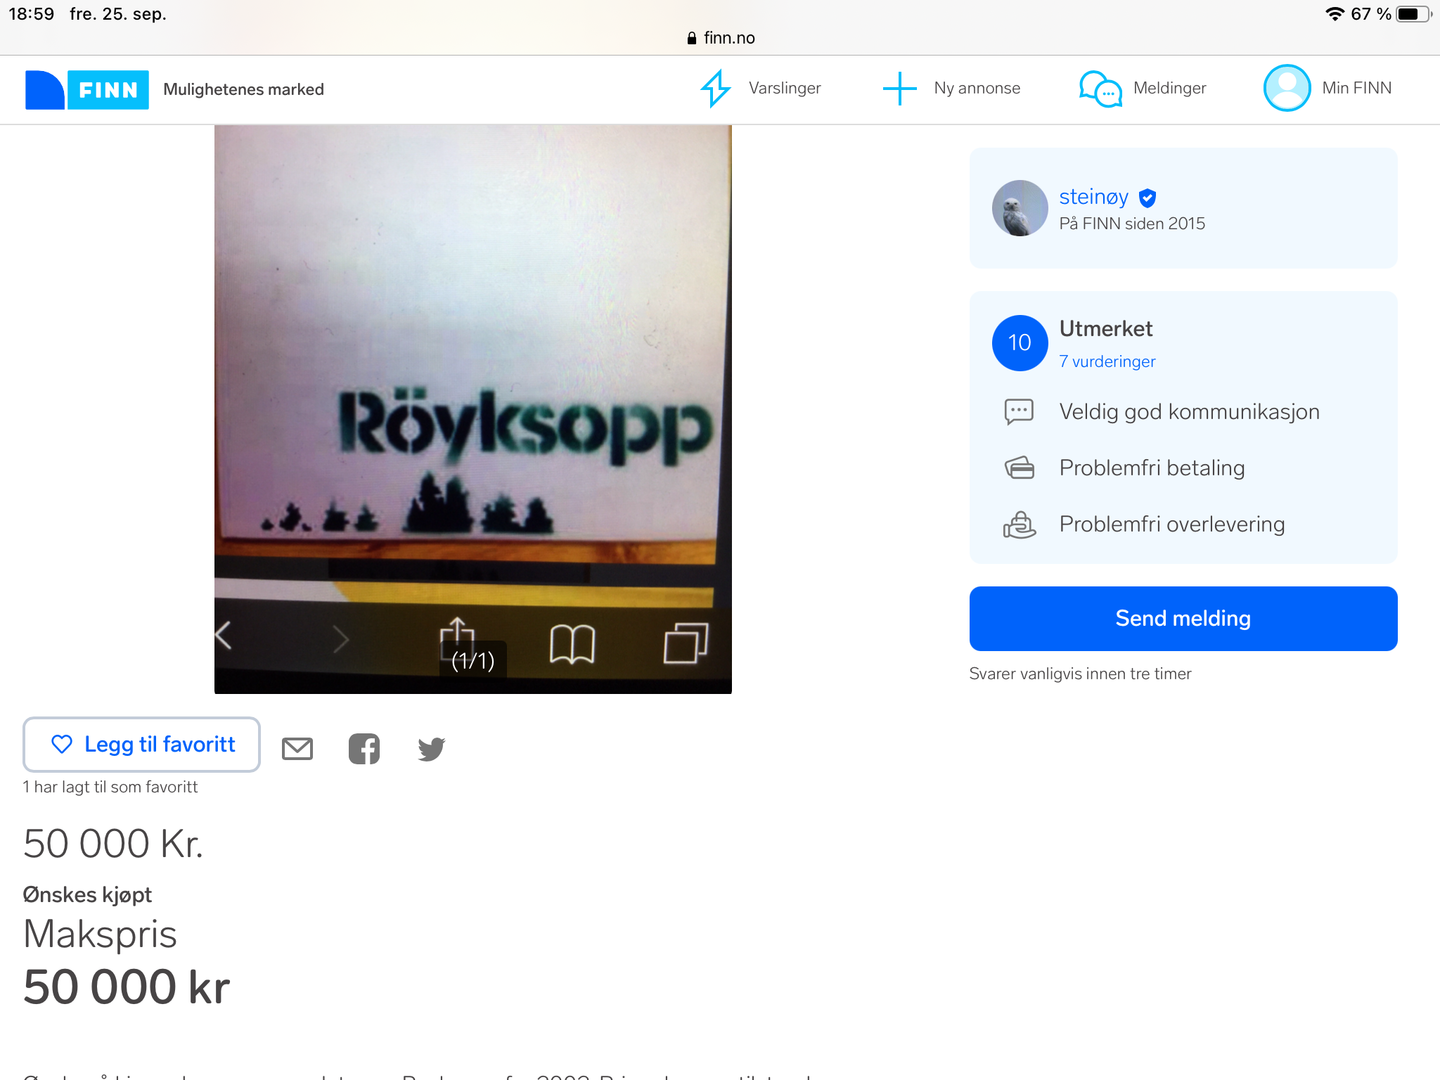Share the ad on Twitter

431,748
